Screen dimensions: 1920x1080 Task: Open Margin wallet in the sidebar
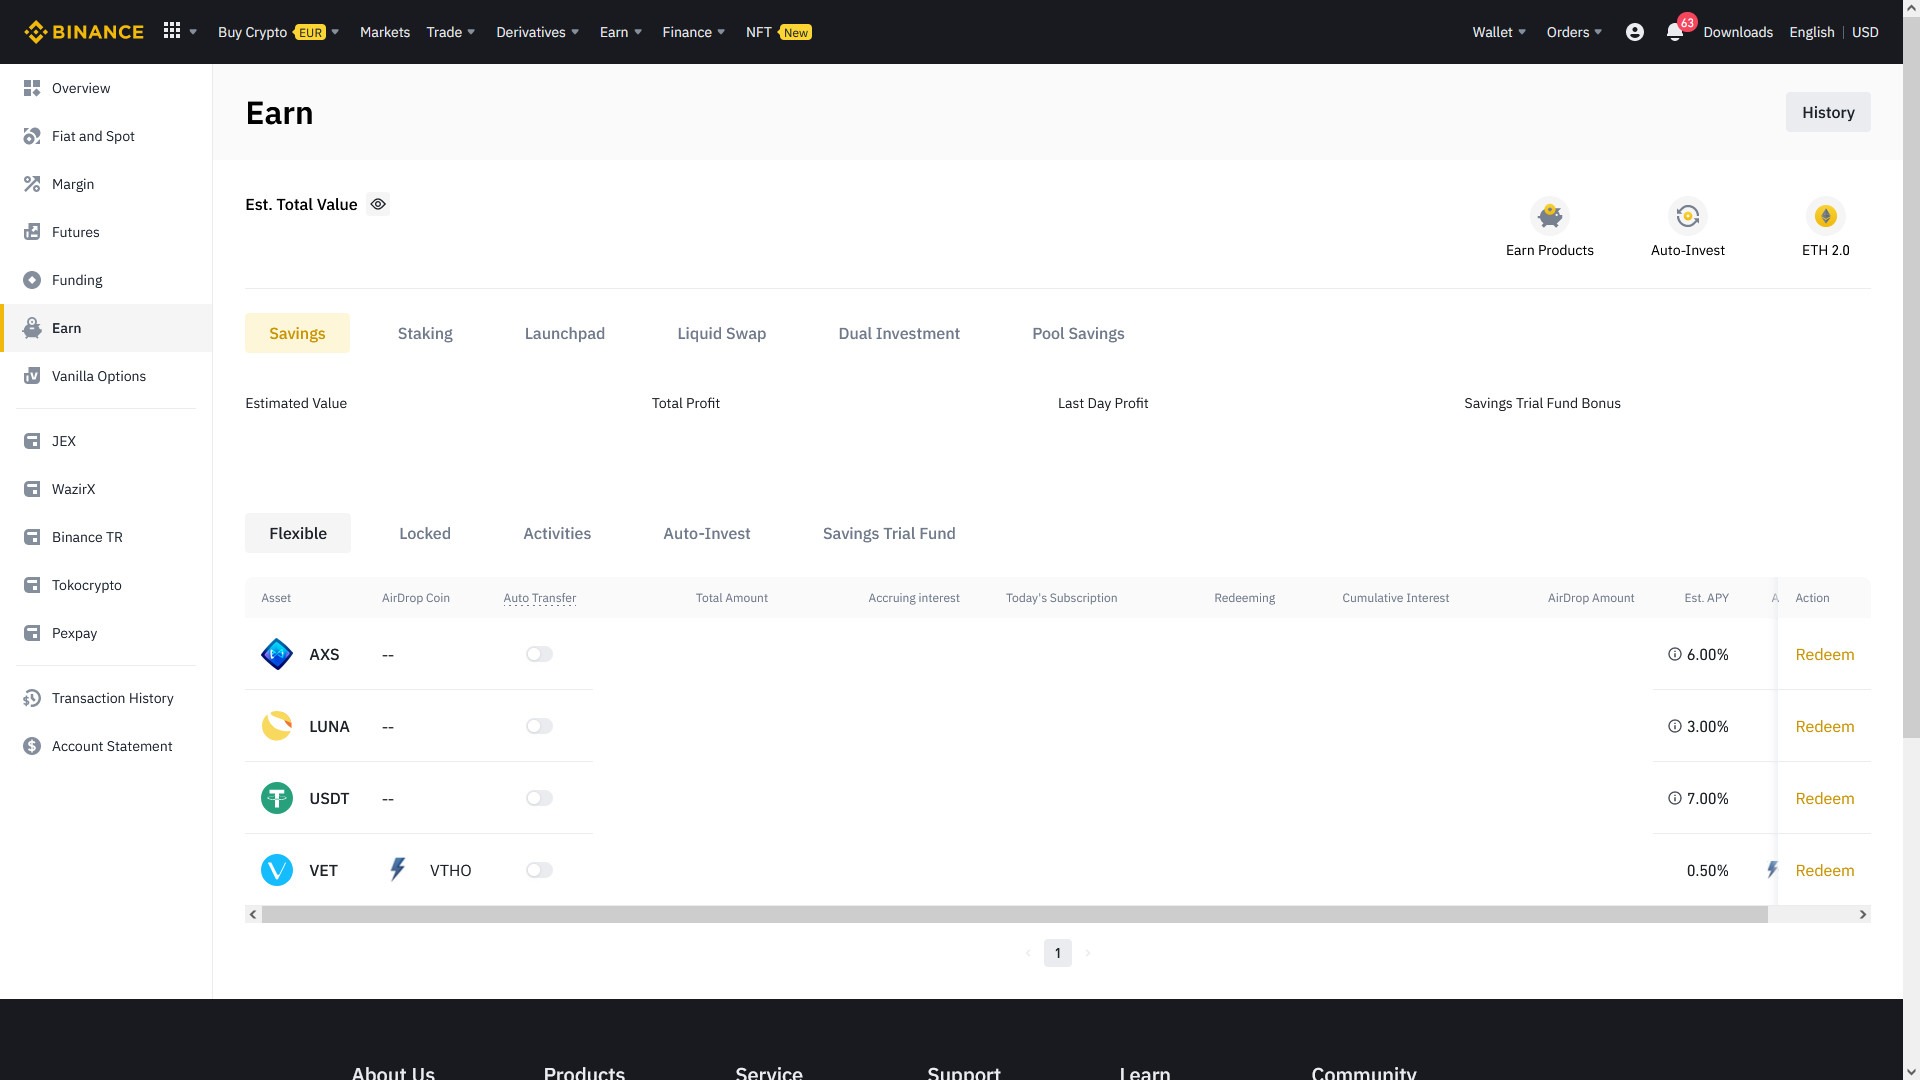[106, 184]
